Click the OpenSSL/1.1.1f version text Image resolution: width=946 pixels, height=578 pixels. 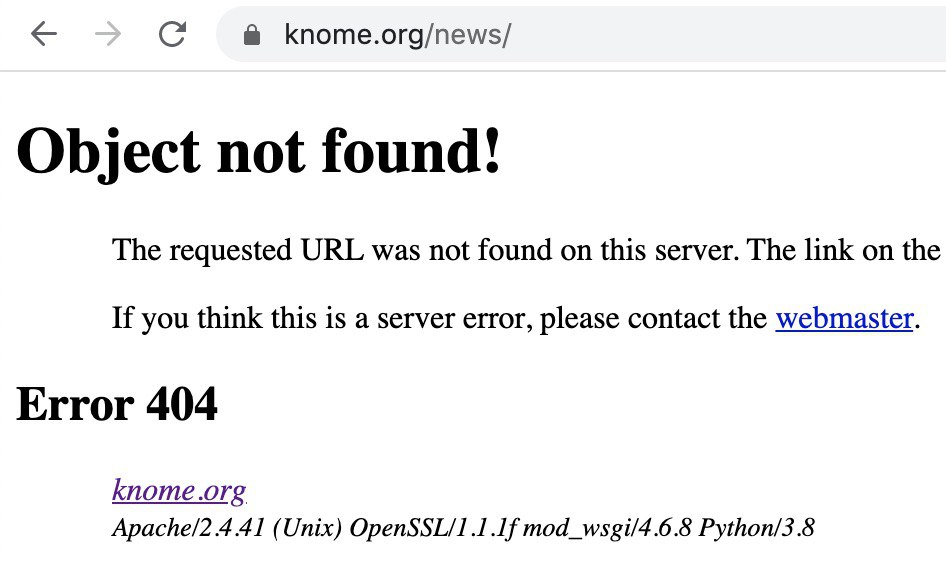point(433,527)
